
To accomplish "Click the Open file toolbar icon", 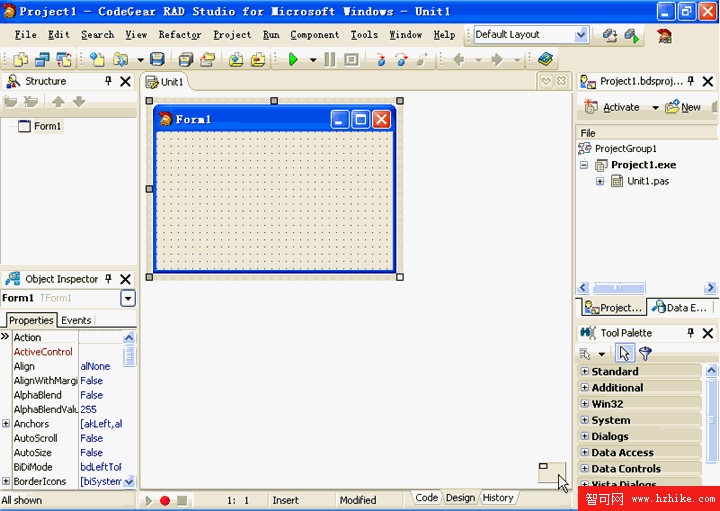I will coord(121,59).
